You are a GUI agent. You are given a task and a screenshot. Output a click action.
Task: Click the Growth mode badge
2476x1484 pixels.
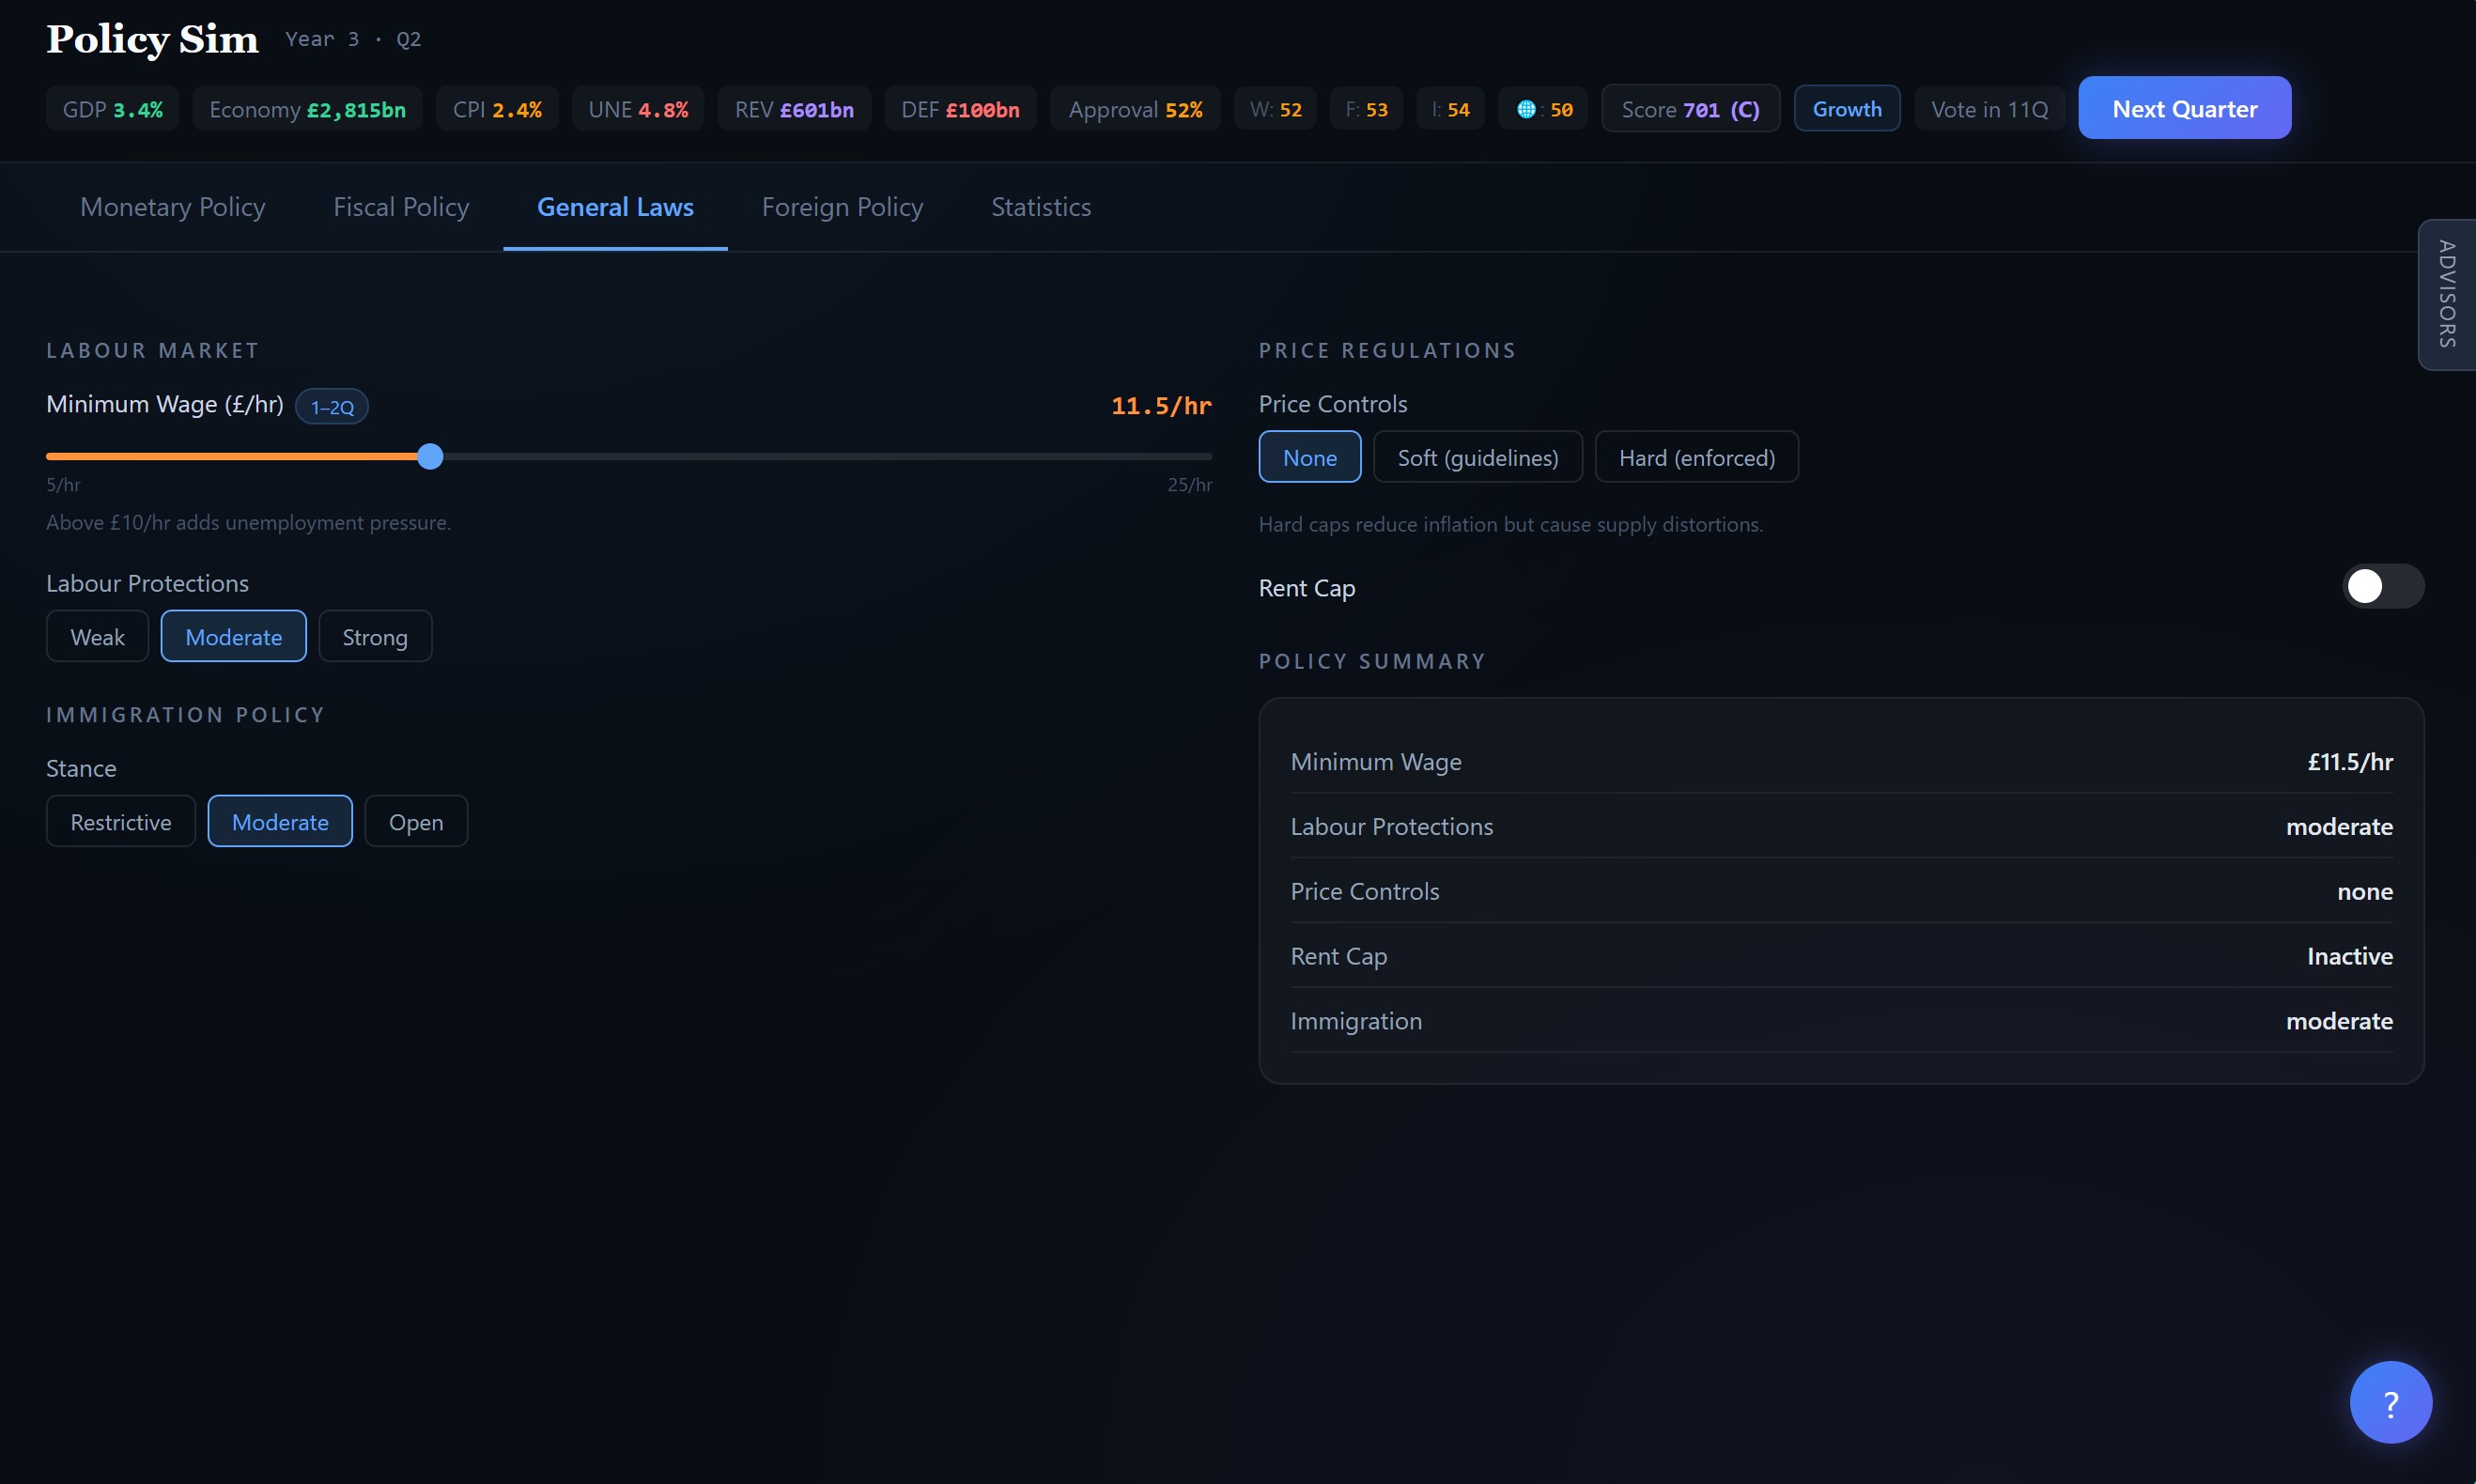[1846, 109]
